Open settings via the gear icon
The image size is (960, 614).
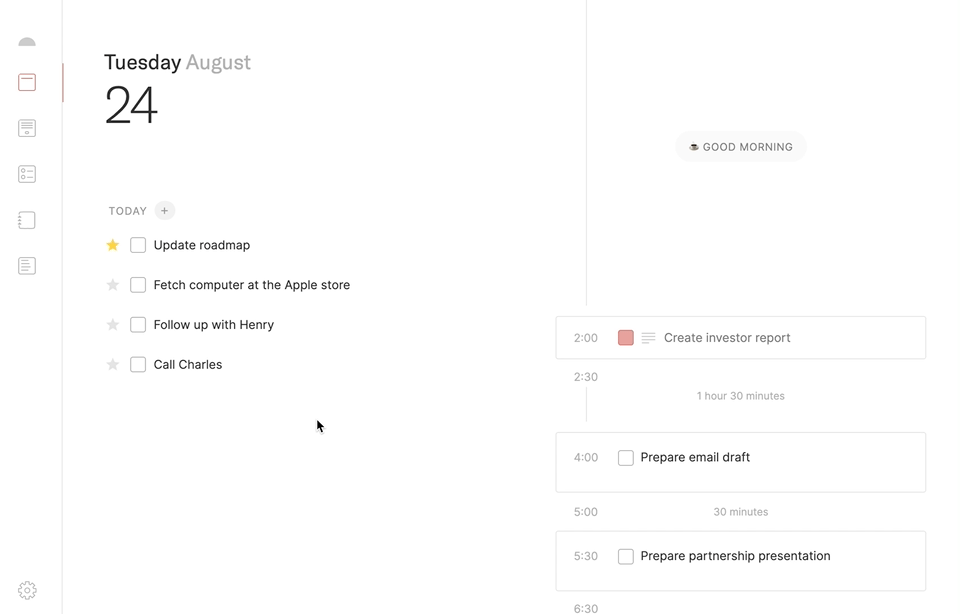pyautogui.click(x=27, y=591)
